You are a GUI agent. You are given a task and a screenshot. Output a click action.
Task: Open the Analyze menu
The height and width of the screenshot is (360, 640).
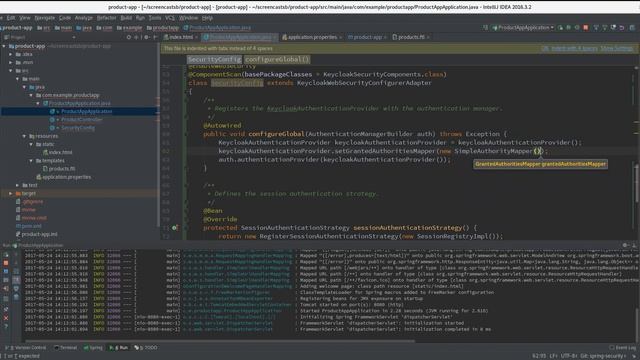point(84,18)
